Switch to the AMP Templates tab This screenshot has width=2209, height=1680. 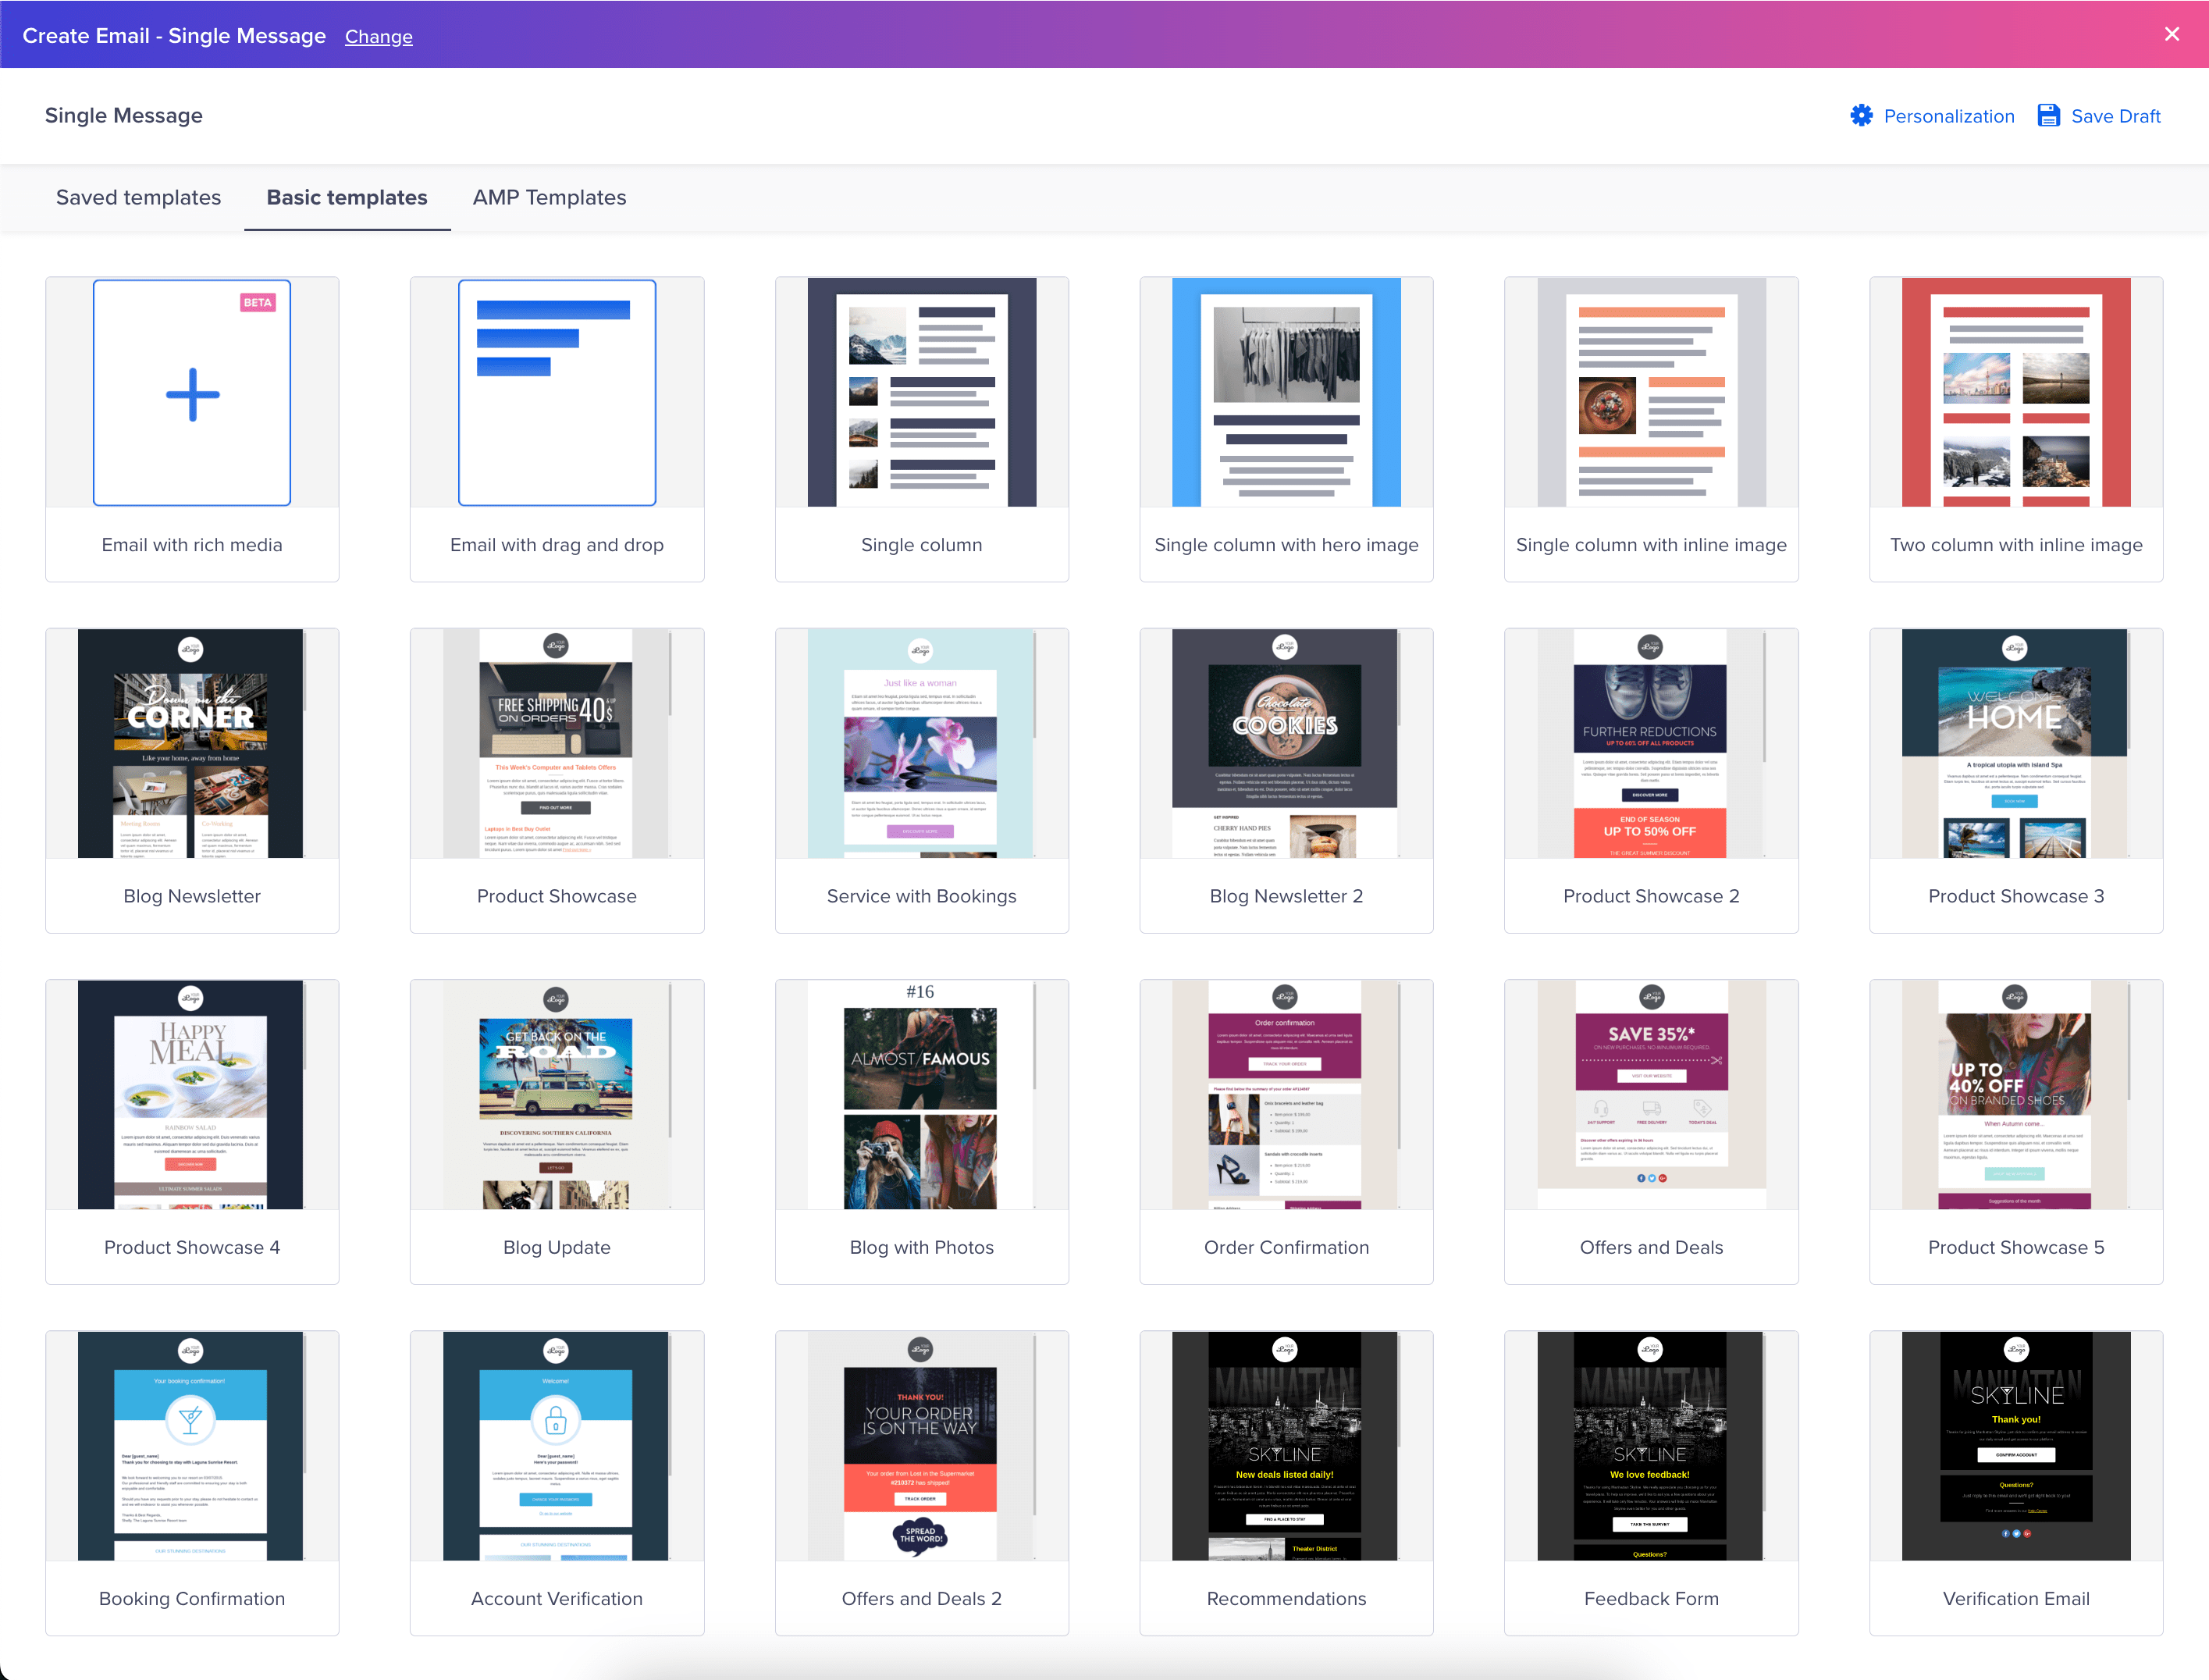[x=549, y=197]
